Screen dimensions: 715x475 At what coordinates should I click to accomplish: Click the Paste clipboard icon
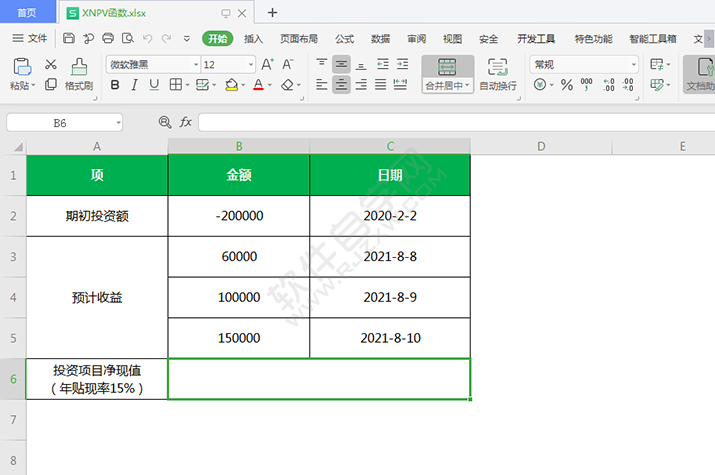click(x=22, y=67)
